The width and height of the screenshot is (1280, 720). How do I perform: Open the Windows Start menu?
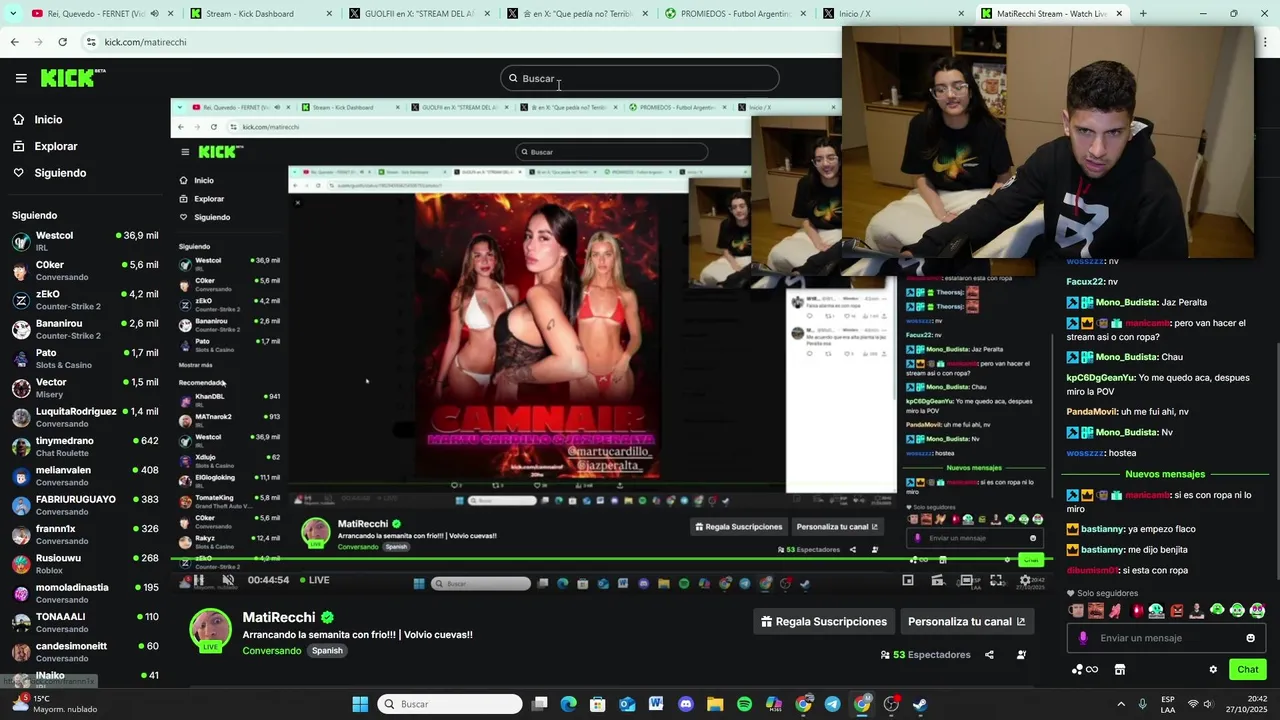click(360, 704)
